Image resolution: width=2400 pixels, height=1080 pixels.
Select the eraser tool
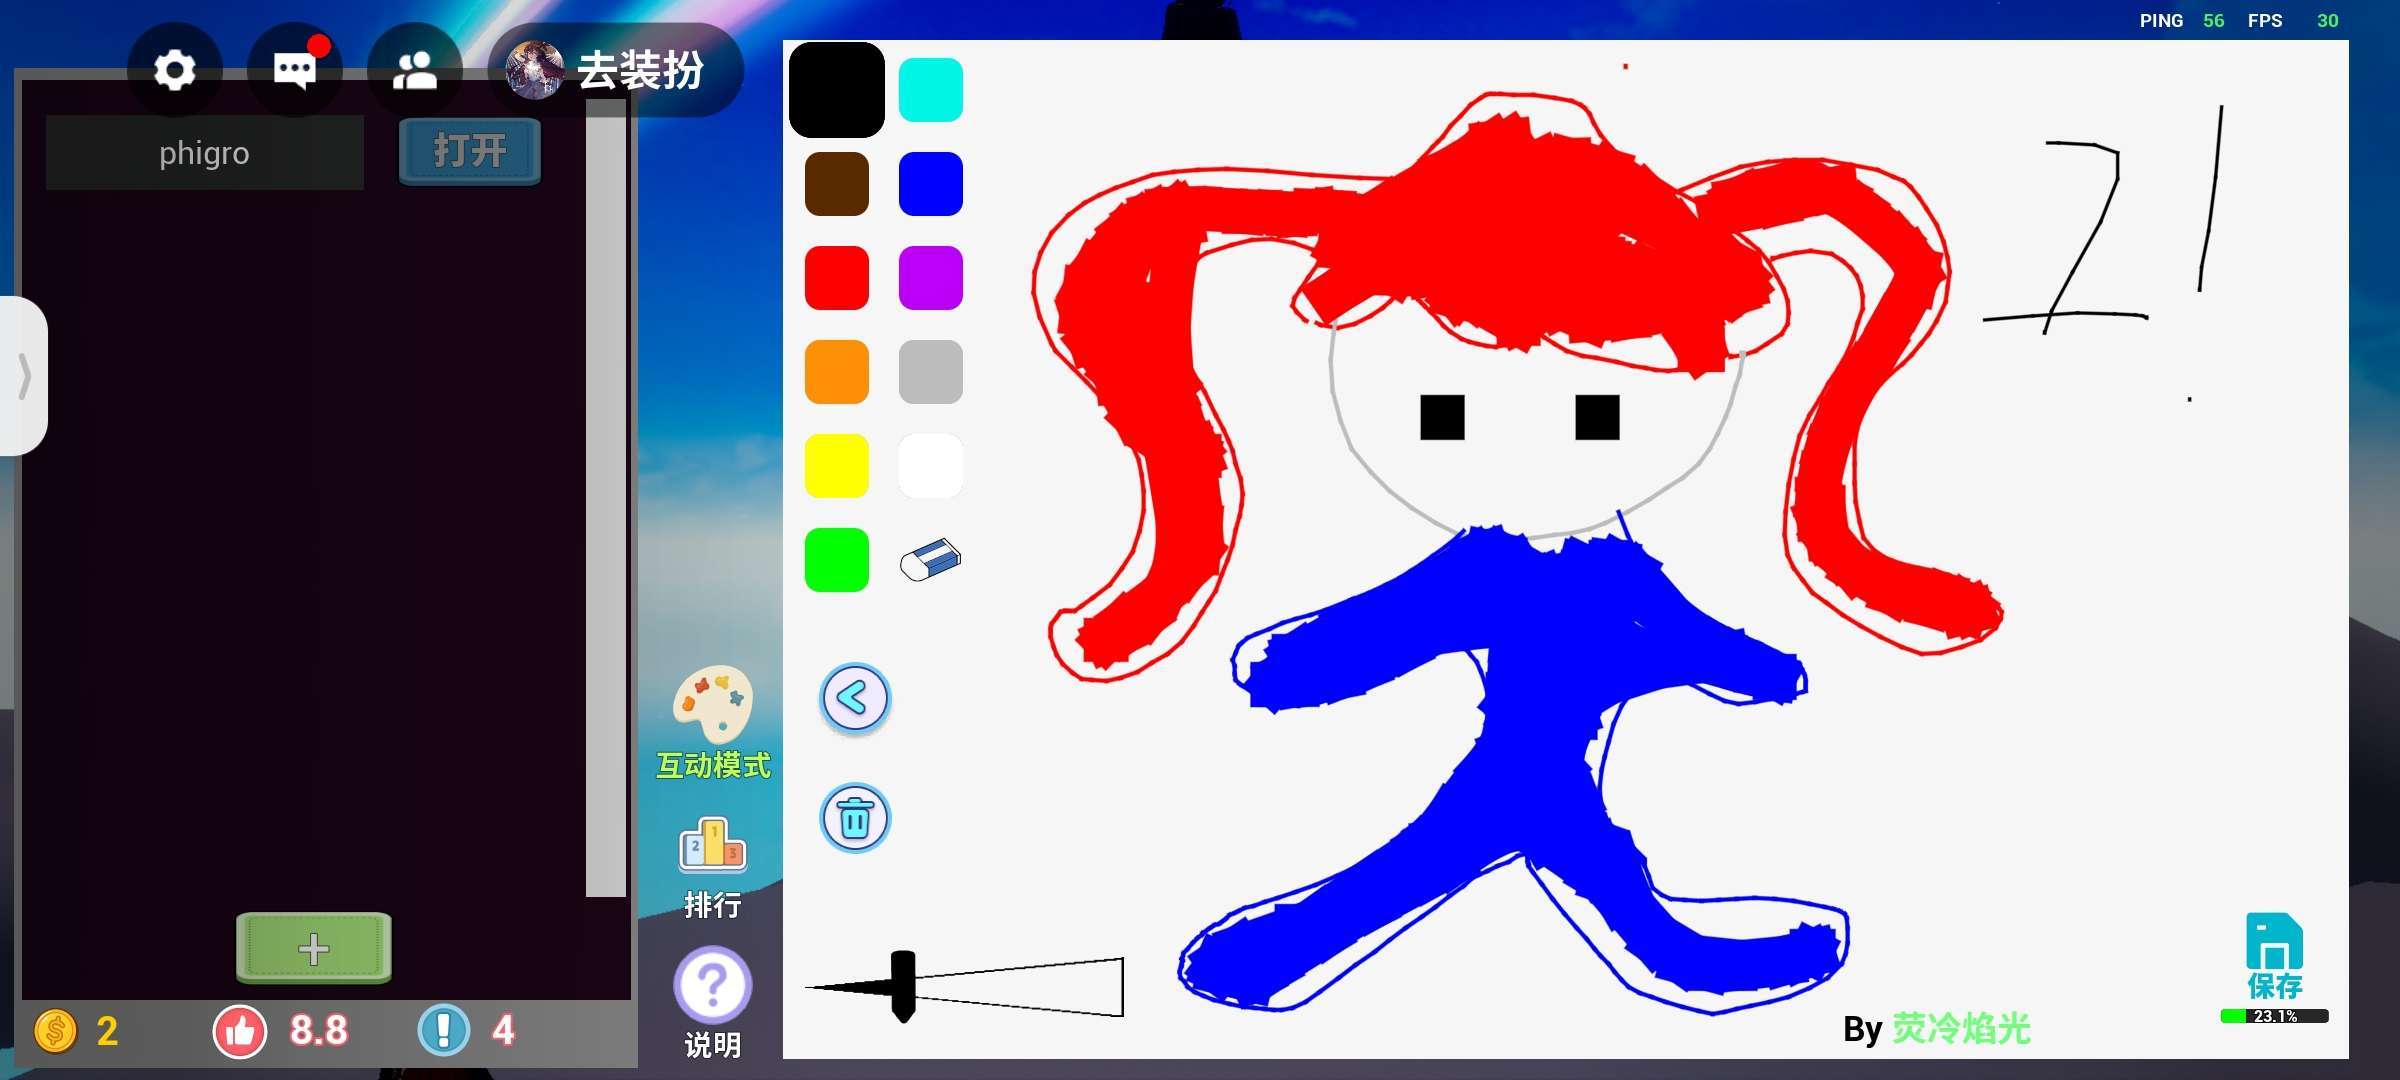click(x=930, y=560)
